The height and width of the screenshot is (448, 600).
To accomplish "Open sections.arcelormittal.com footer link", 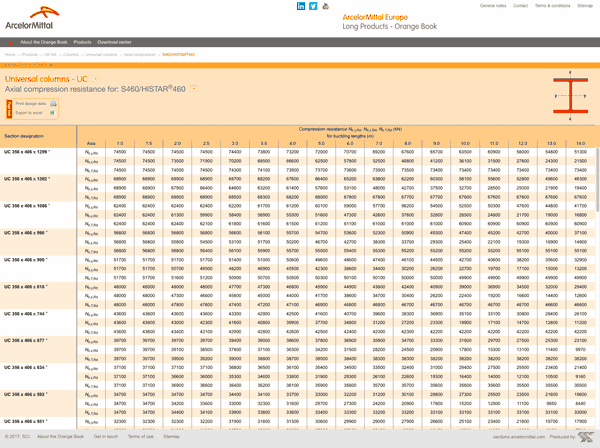I will [x=519, y=437].
